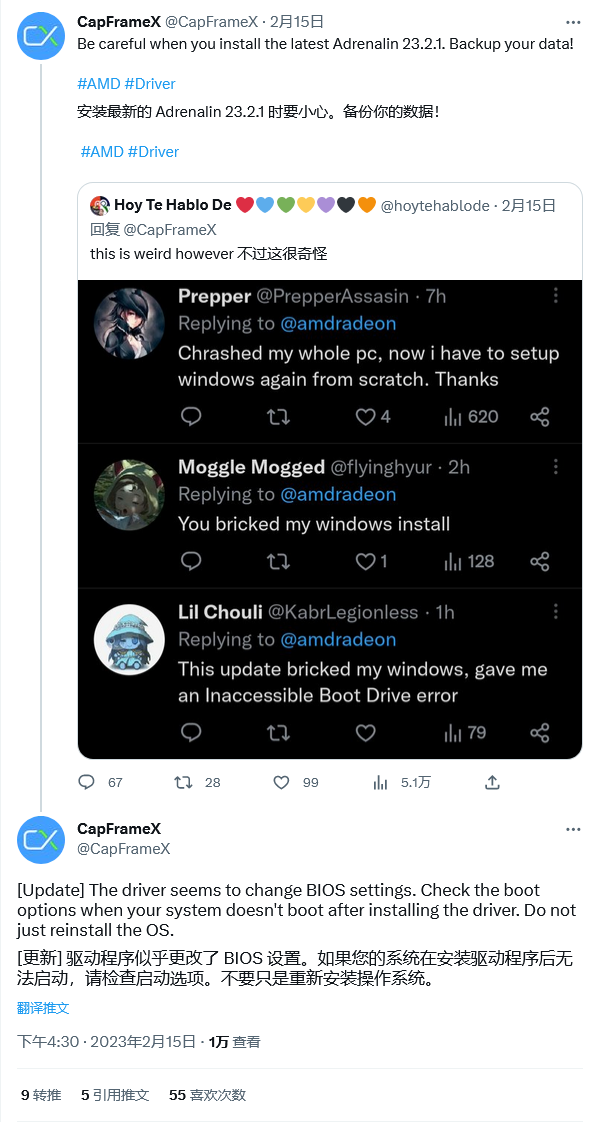Open the view analytics icon showing 5.1万

click(x=380, y=782)
